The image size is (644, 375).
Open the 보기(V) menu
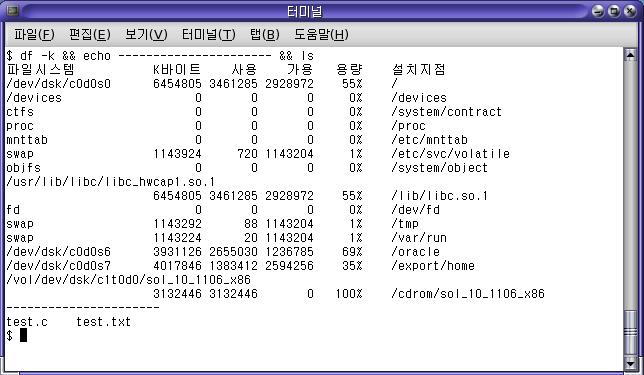coord(146,35)
